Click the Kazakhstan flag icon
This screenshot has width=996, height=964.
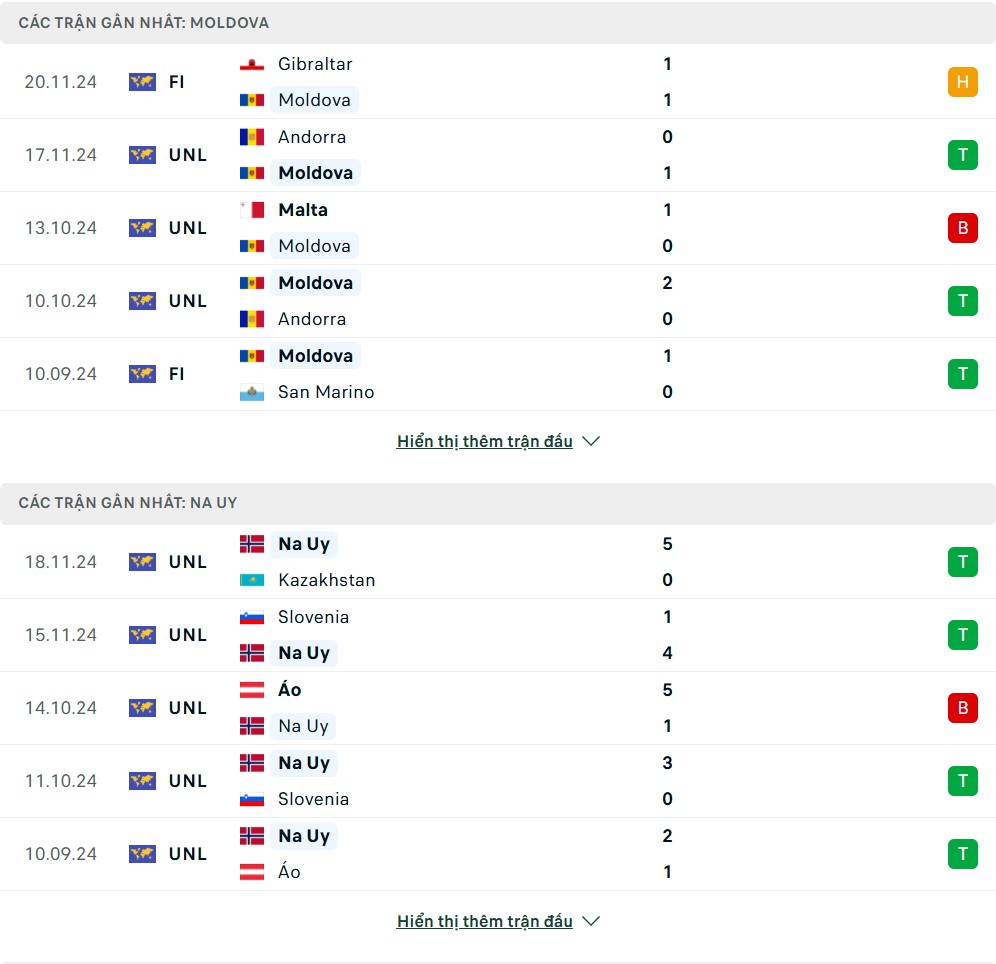click(x=252, y=580)
